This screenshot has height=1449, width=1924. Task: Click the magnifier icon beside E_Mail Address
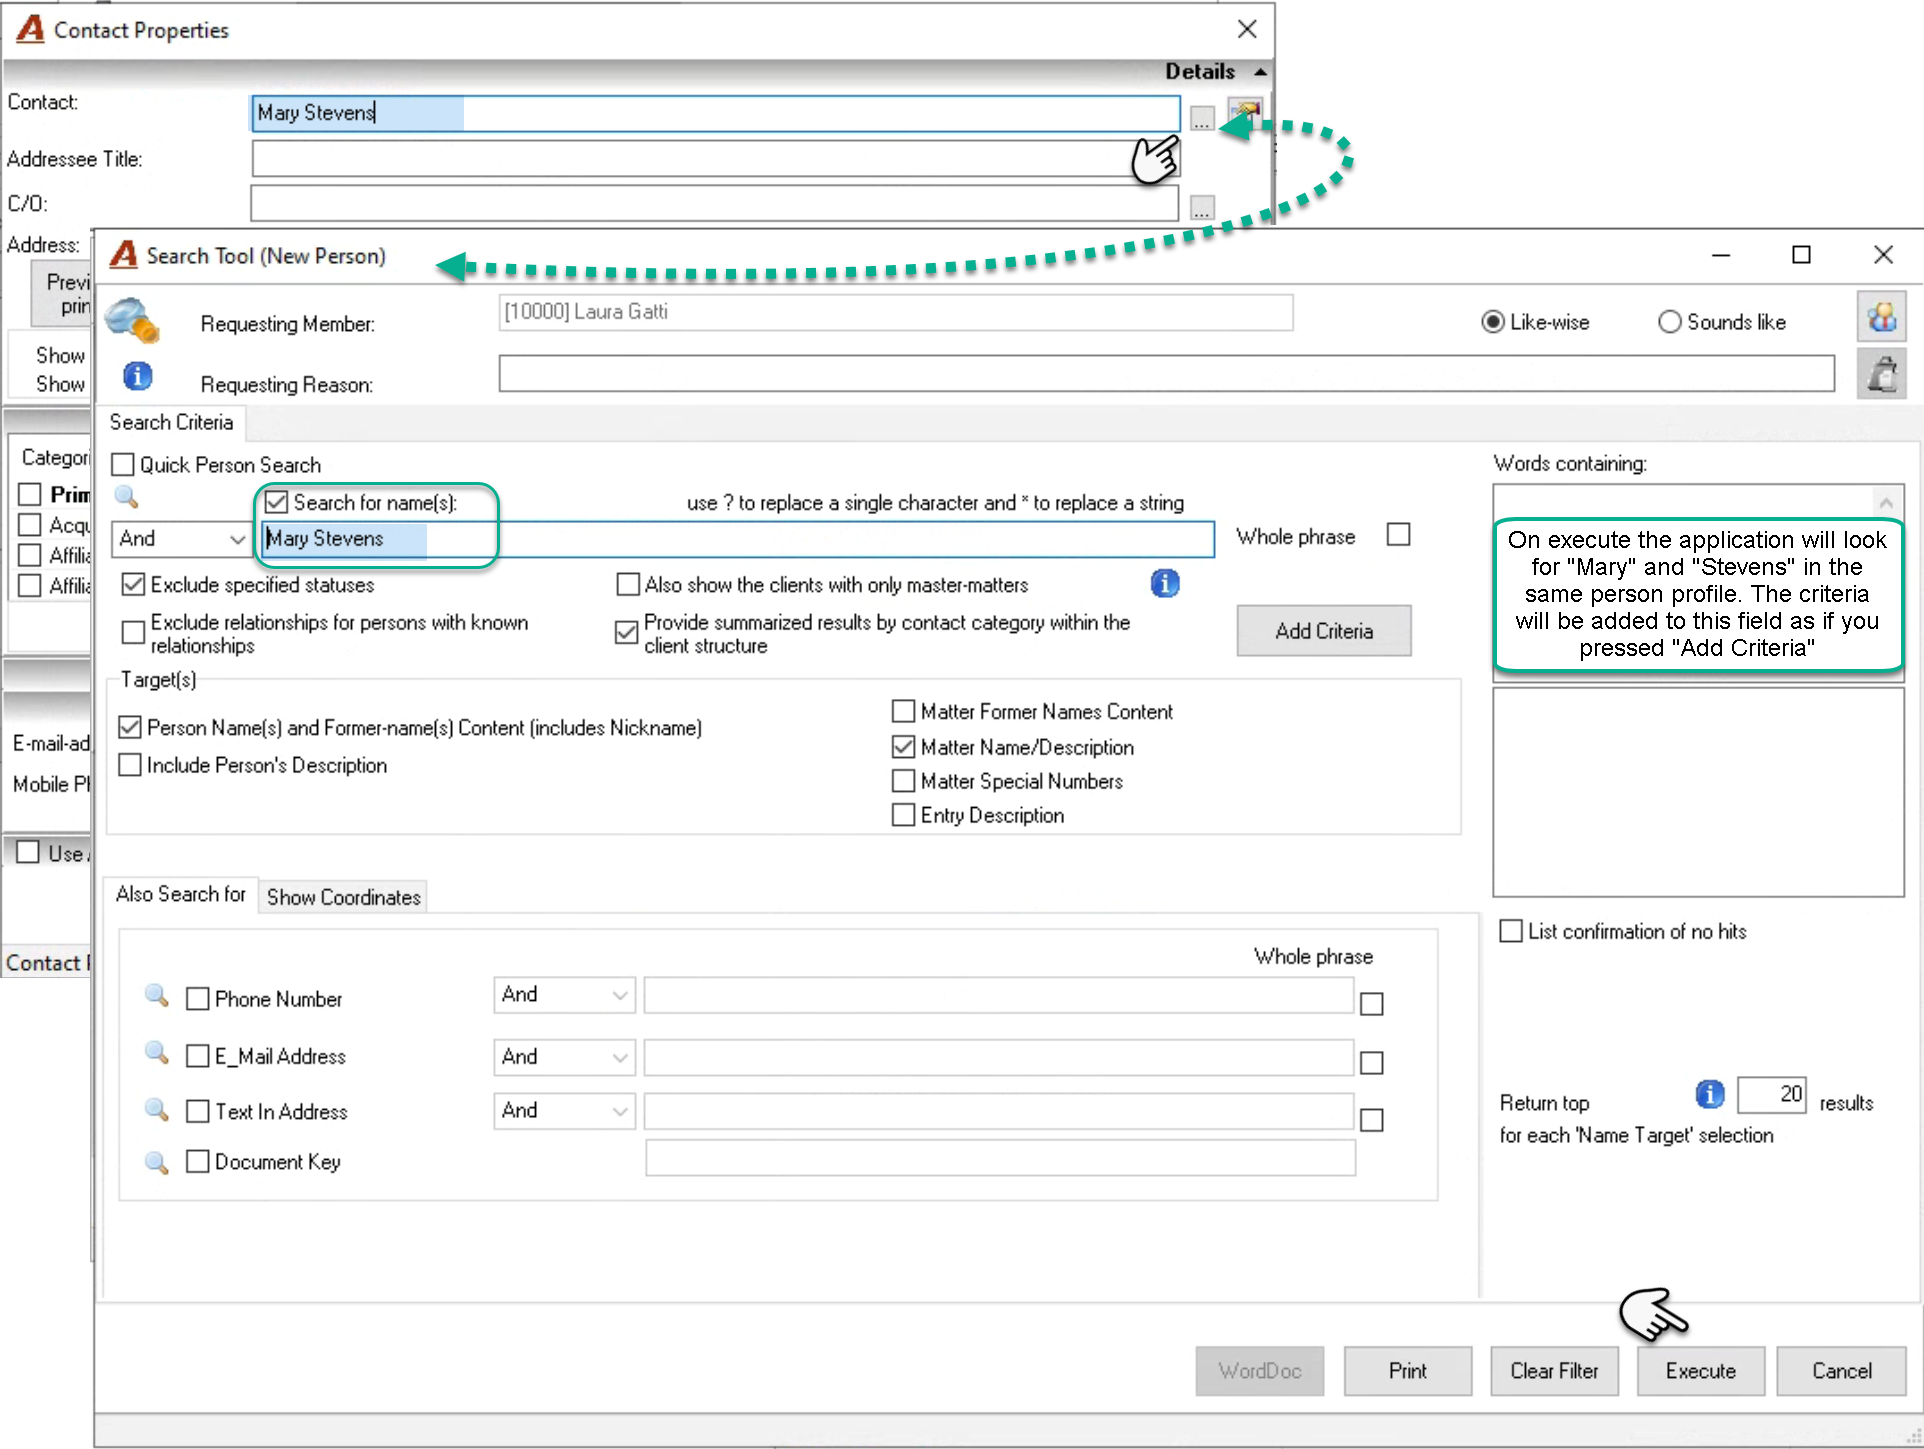(156, 1052)
